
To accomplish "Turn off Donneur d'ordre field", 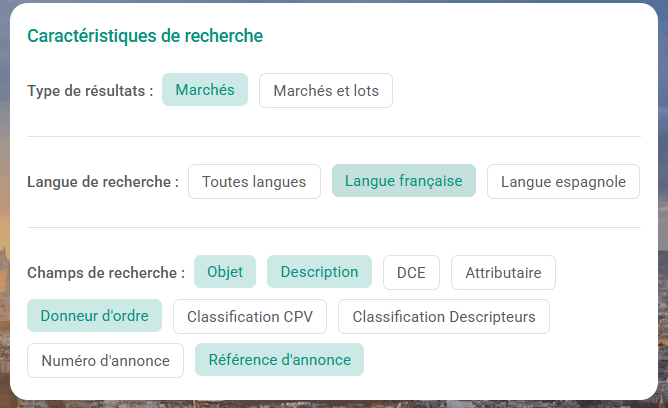I will click(94, 316).
